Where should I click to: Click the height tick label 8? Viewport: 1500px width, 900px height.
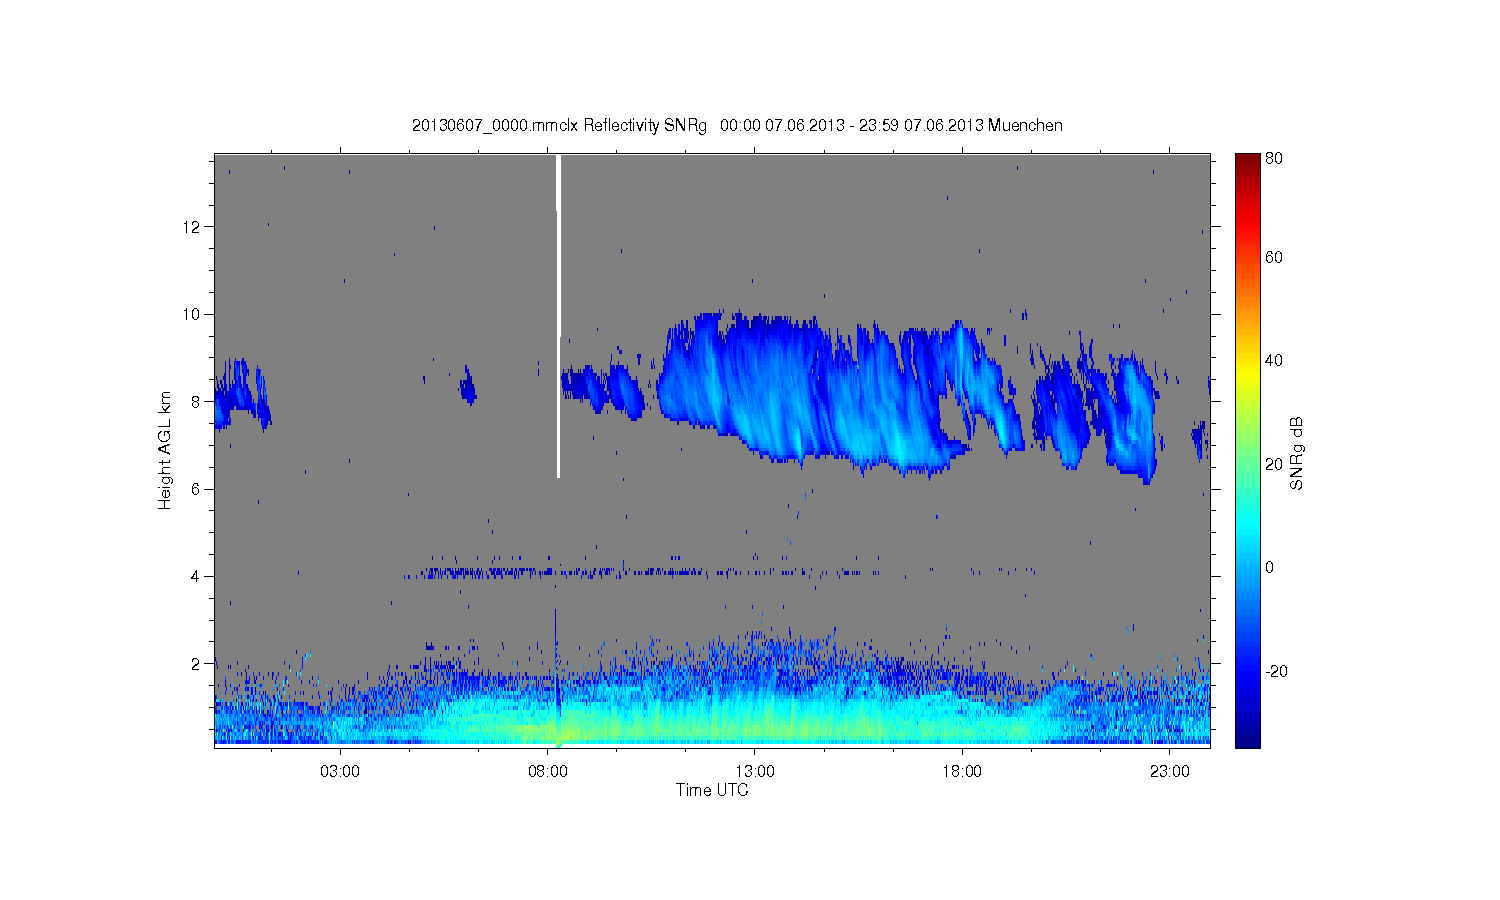pos(197,401)
